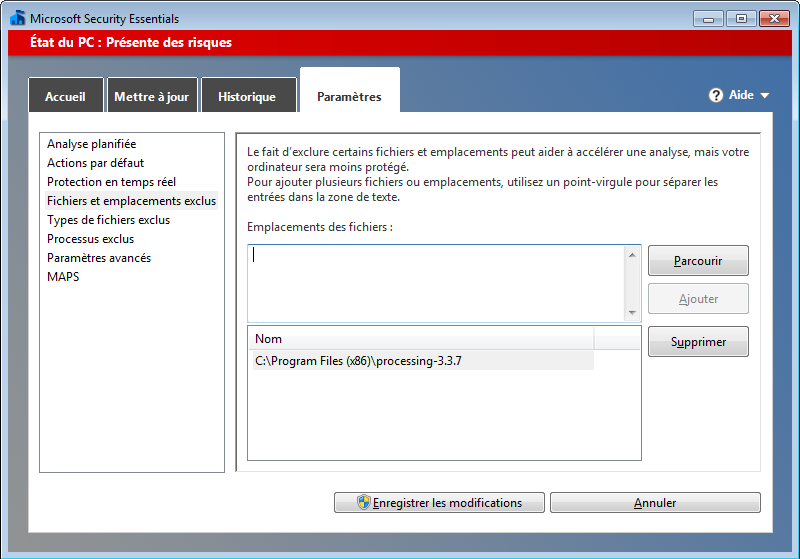Select Fichiers et emplacements exclus
This screenshot has width=800, height=559.
point(132,200)
